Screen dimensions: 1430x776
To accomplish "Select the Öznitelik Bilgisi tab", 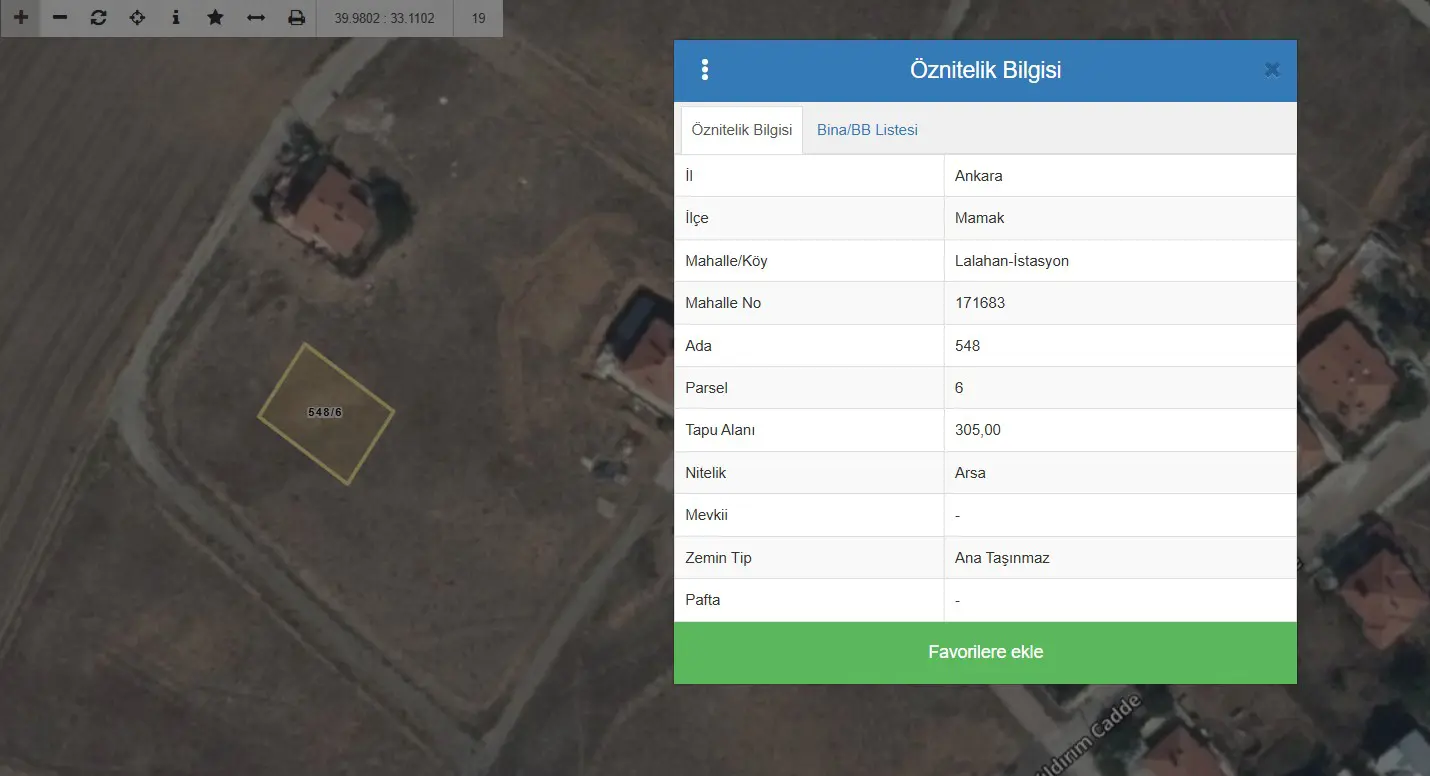I will [x=742, y=130].
